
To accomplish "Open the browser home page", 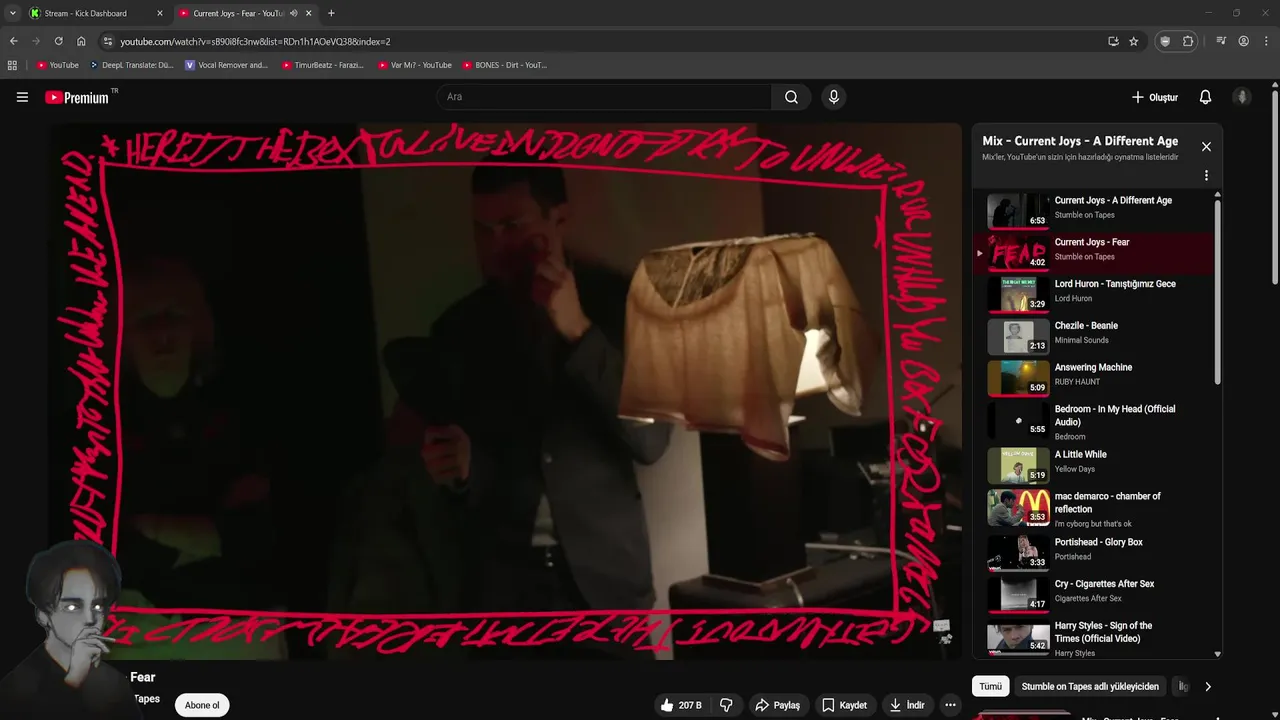I will click(x=81, y=41).
